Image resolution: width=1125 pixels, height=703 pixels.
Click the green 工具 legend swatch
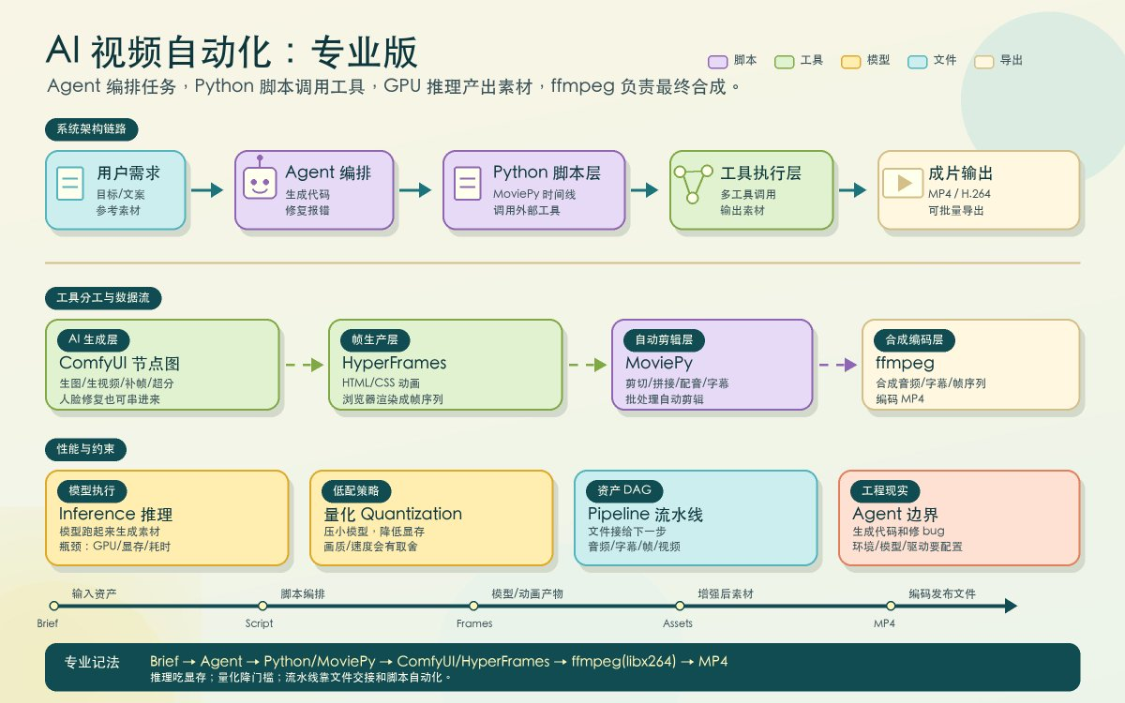click(x=784, y=62)
